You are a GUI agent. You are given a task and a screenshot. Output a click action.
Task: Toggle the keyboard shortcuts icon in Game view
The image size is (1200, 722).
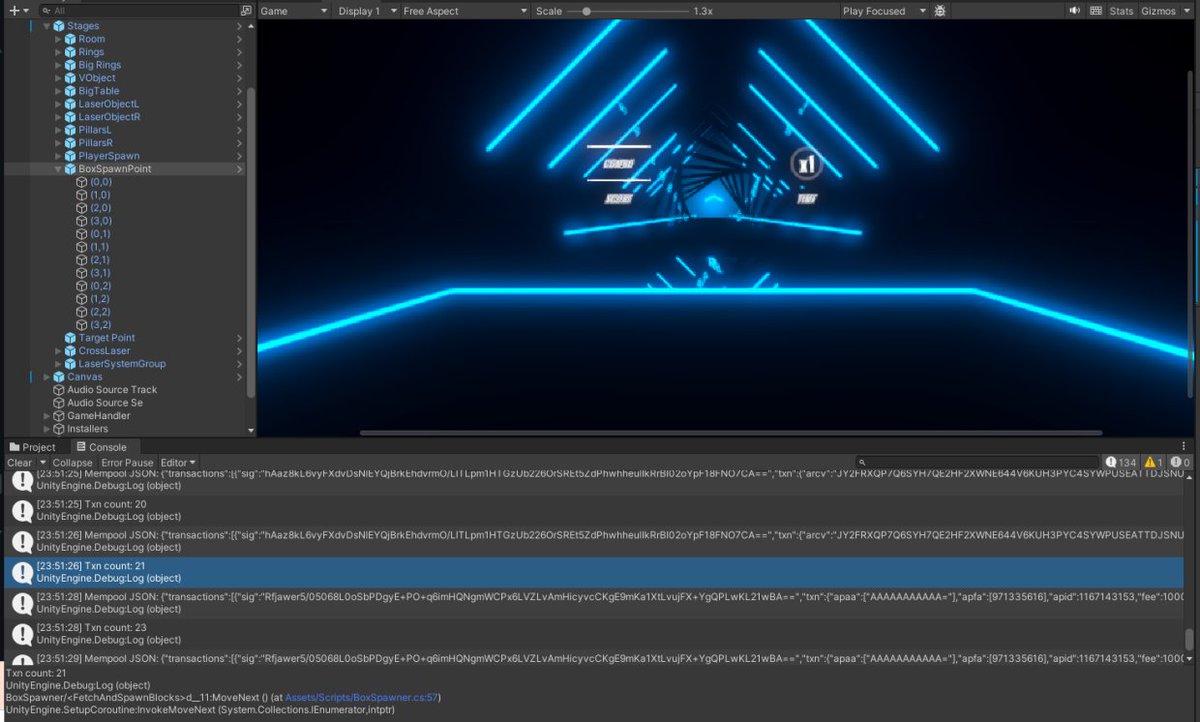click(1096, 11)
